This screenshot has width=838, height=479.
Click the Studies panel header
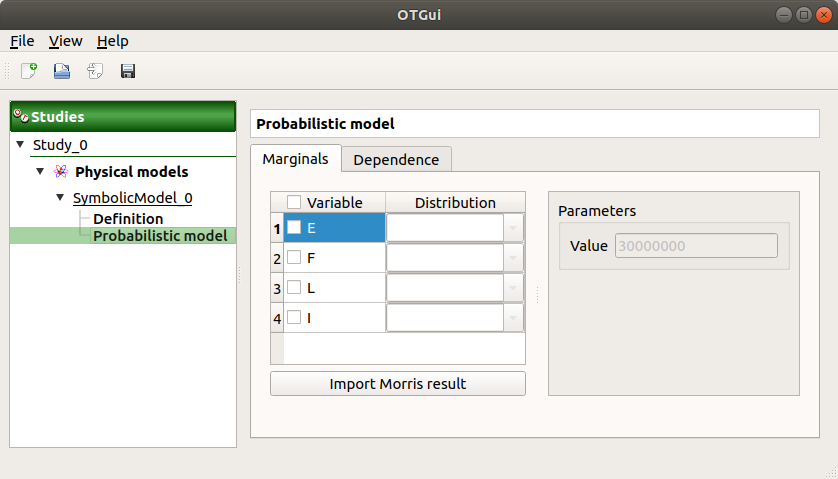tap(123, 116)
